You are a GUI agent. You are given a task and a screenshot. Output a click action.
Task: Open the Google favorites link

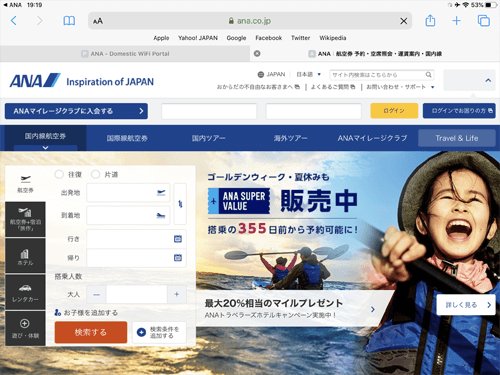click(236, 38)
